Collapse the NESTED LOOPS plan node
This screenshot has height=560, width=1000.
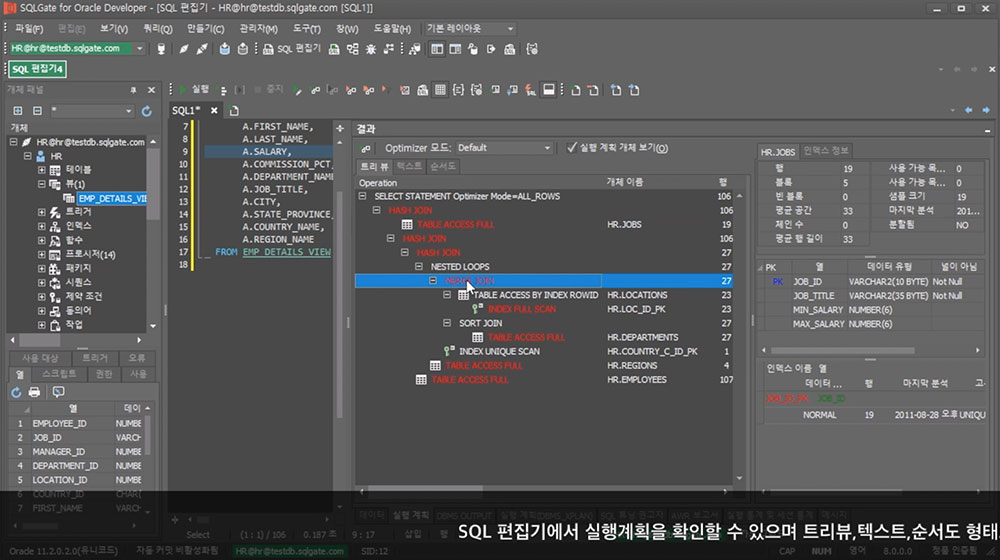click(x=418, y=267)
